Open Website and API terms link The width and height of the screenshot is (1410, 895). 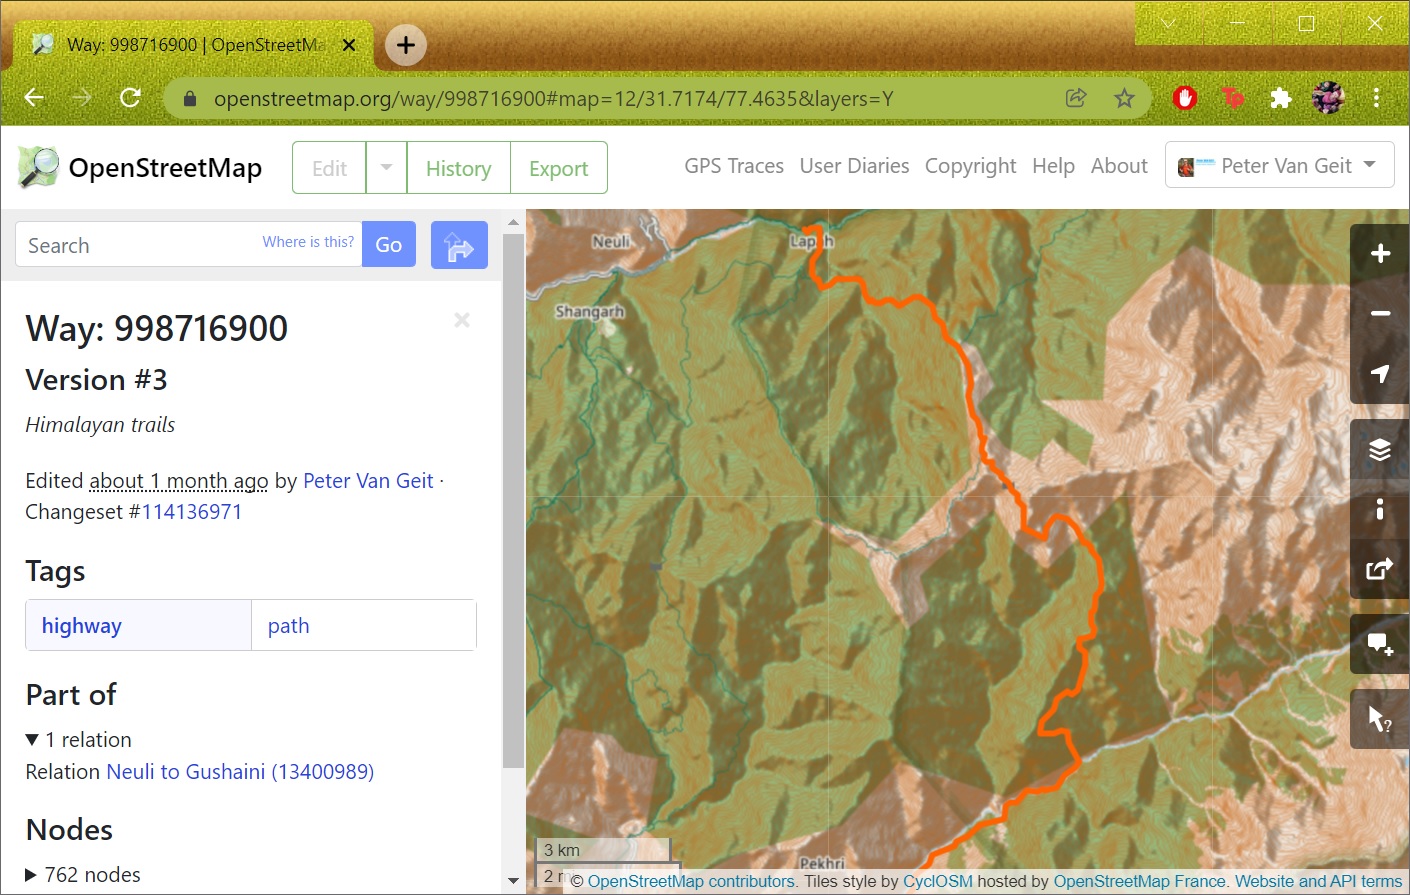tap(1319, 881)
